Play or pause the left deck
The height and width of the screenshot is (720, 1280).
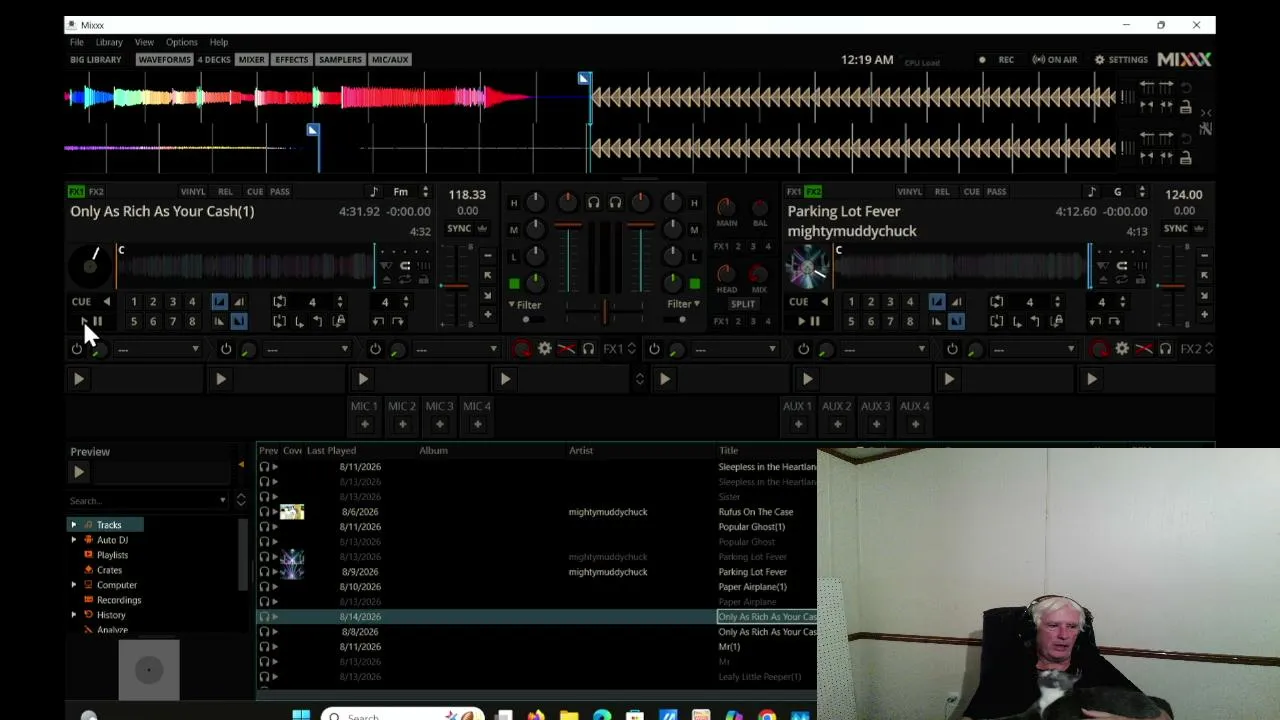[91, 321]
